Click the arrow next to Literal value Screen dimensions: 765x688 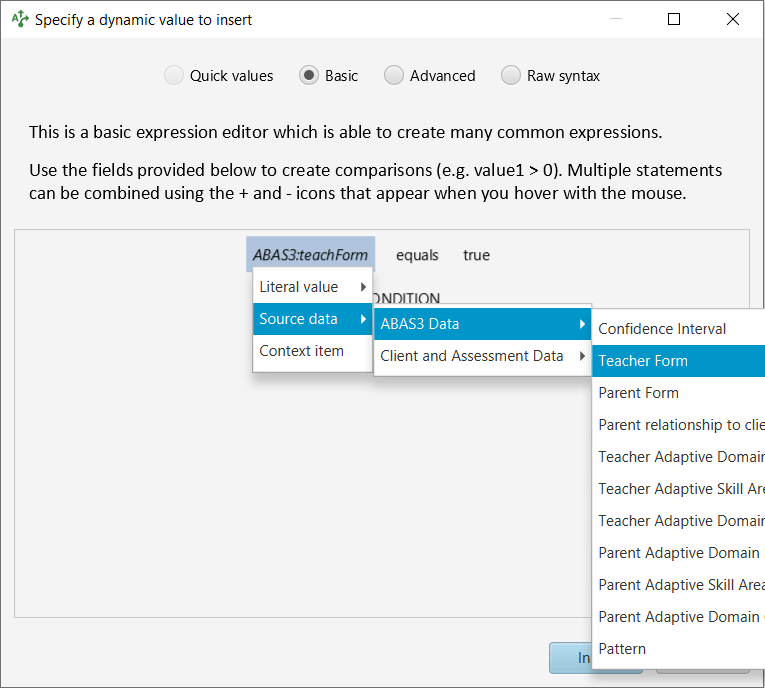click(x=363, y=287)
